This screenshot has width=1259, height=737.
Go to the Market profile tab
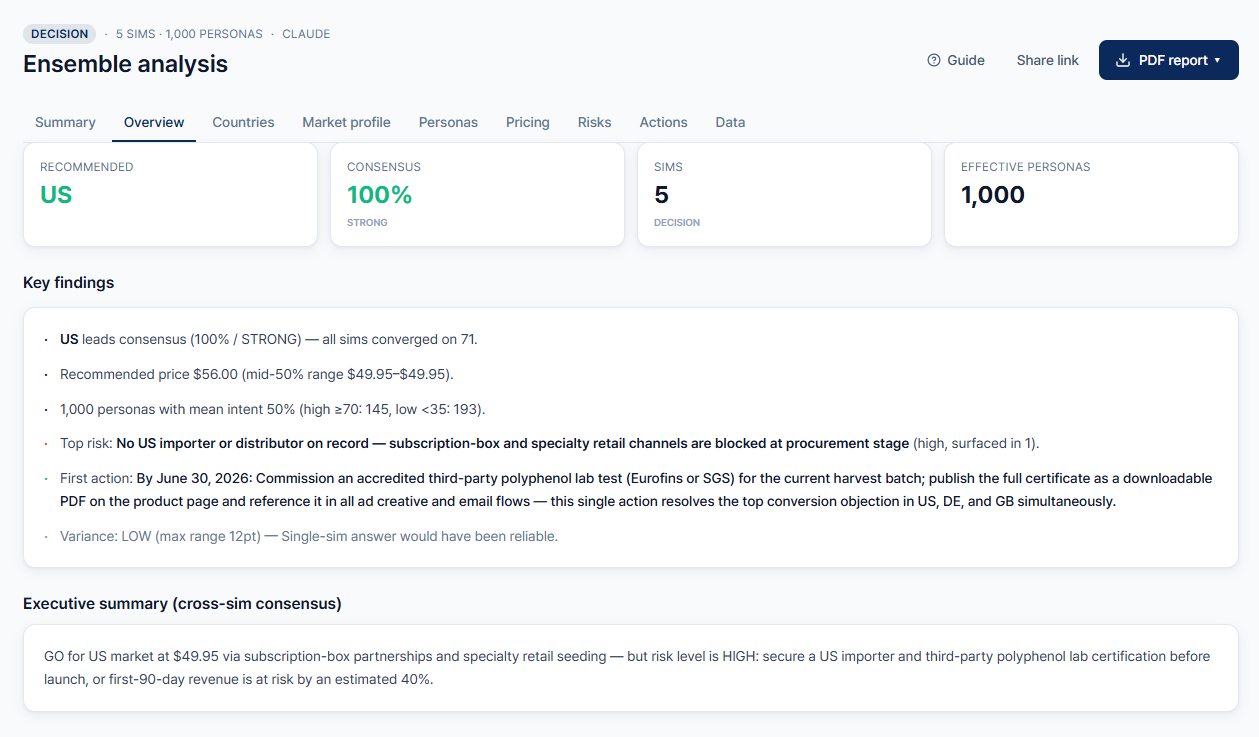[x=346, y=122]
